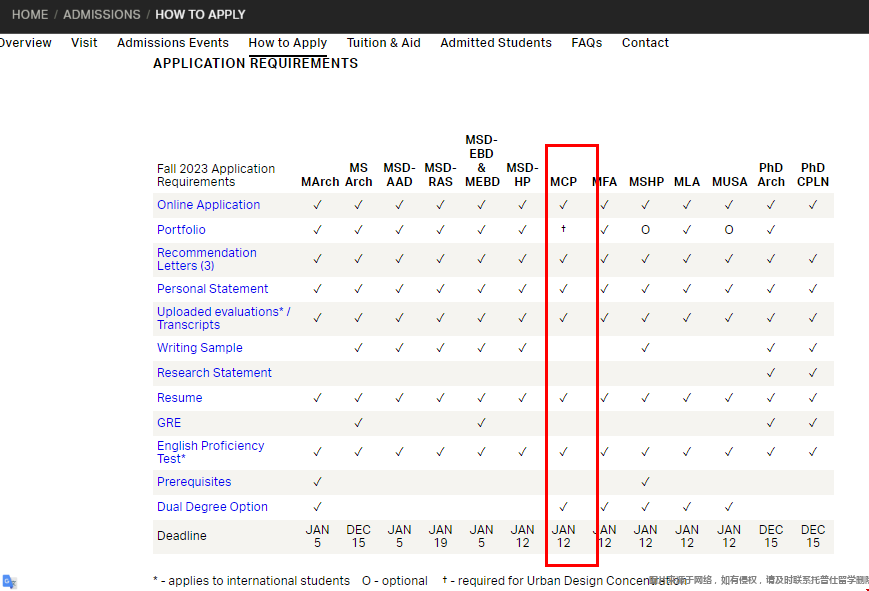
Task: Open Tuition & Aid tab
Action: [x=384, y=43]
